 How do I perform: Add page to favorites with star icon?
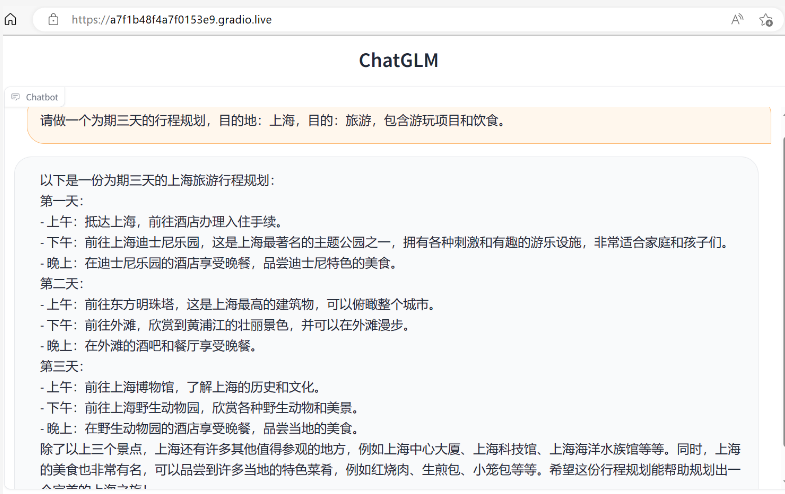[x=766, y=19]
